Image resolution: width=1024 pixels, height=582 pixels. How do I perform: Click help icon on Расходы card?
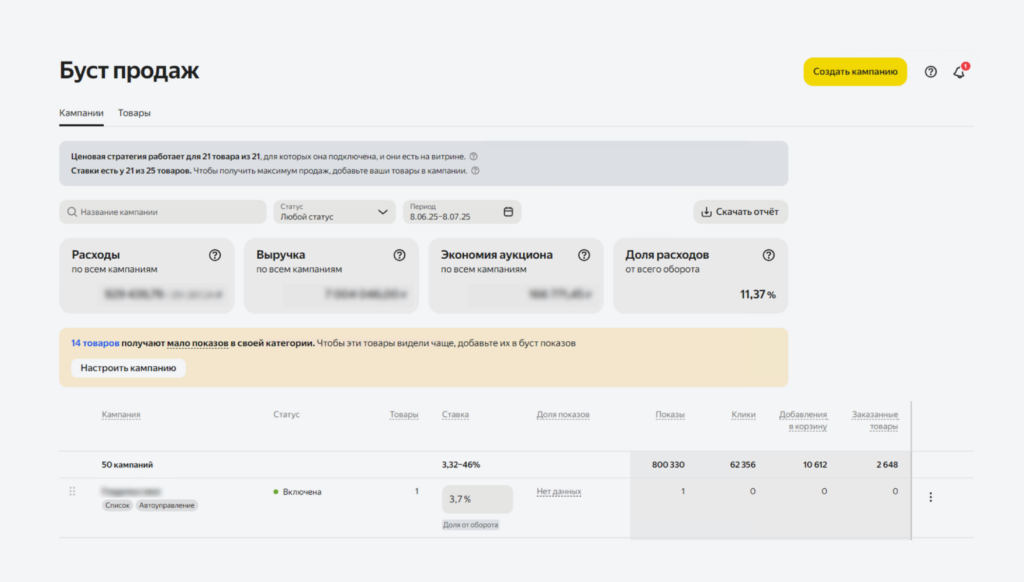pyautogui.click(x=215, y=255)
